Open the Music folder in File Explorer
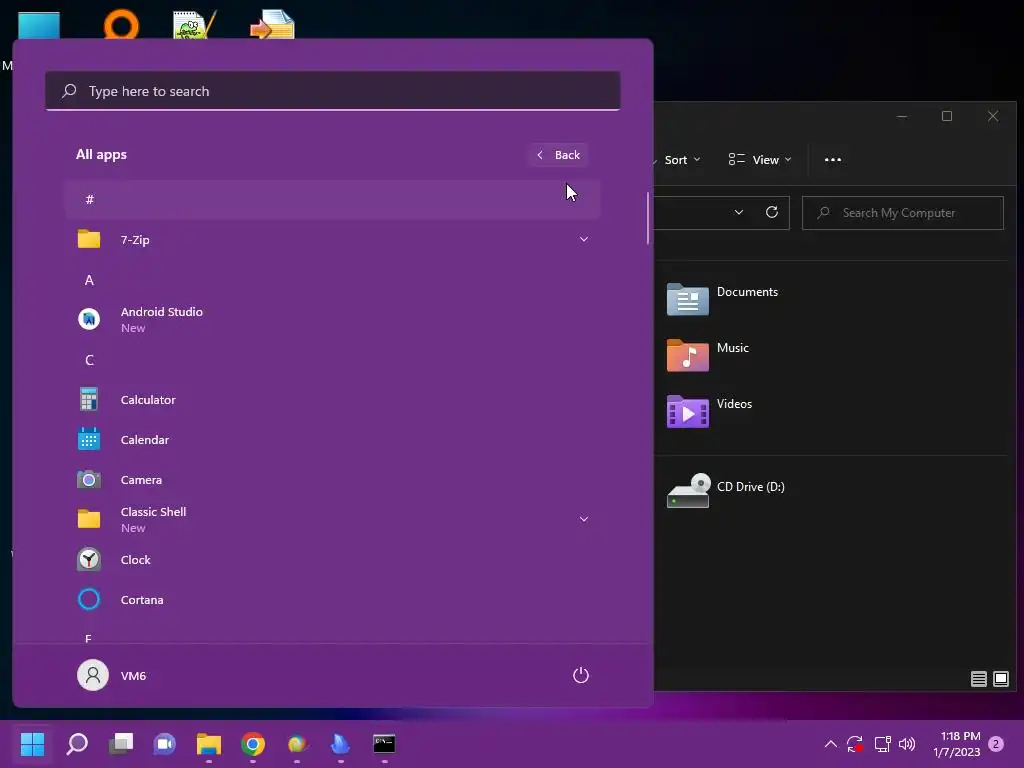Image resolution: width=1024 pixels, height=768 pixels. click(708, 356)
